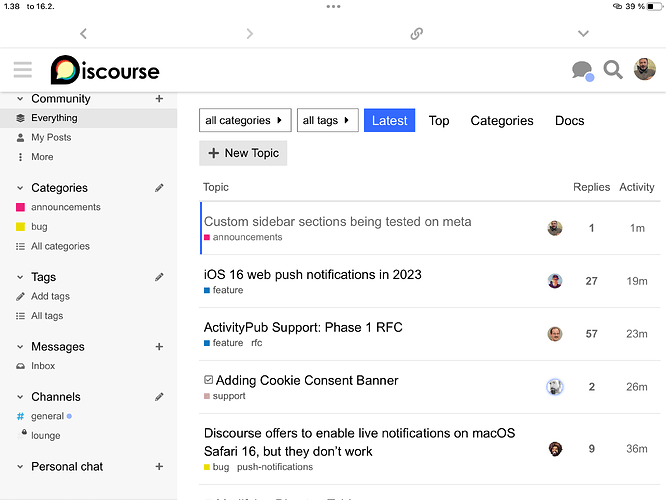
Task: Open topic iOS 16 web push notifications
Action: point(313,274)
